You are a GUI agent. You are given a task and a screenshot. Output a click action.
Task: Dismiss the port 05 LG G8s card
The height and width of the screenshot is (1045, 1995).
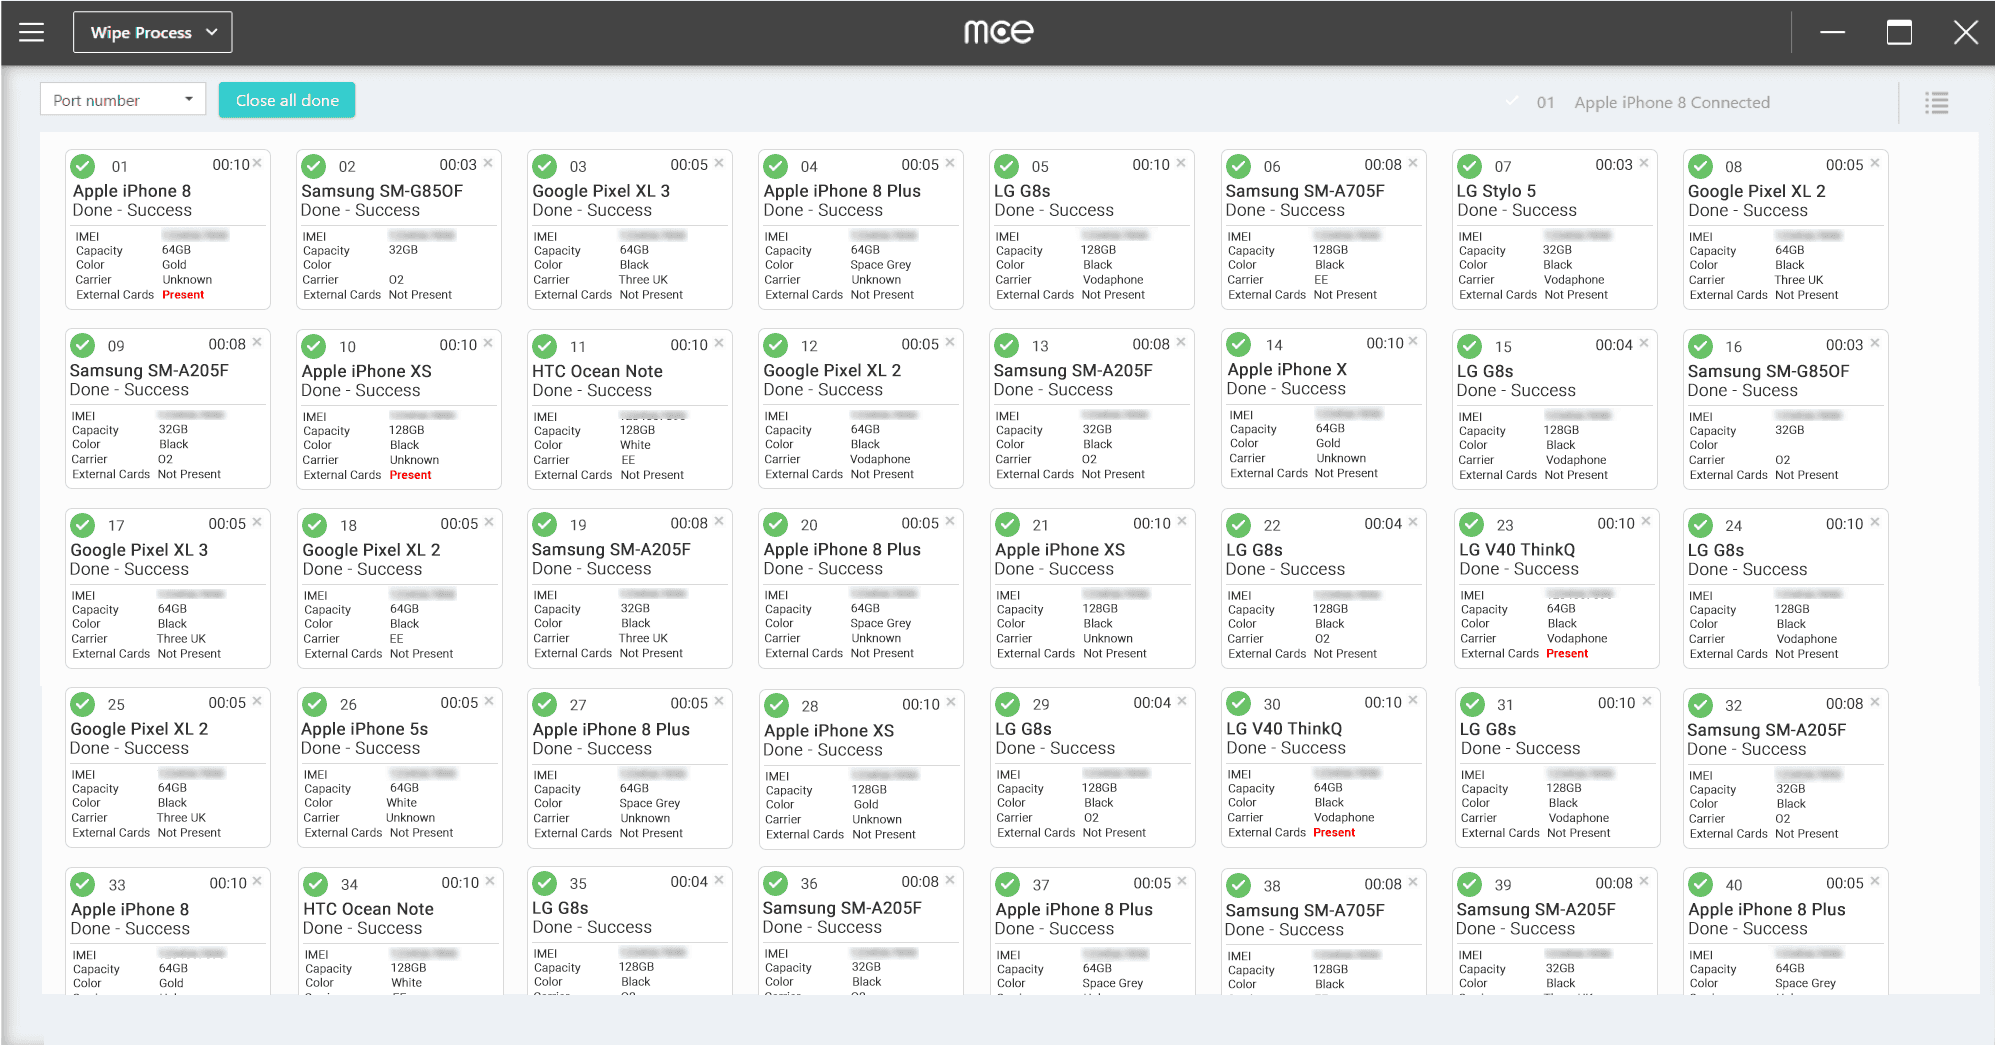coord(1182,163)
